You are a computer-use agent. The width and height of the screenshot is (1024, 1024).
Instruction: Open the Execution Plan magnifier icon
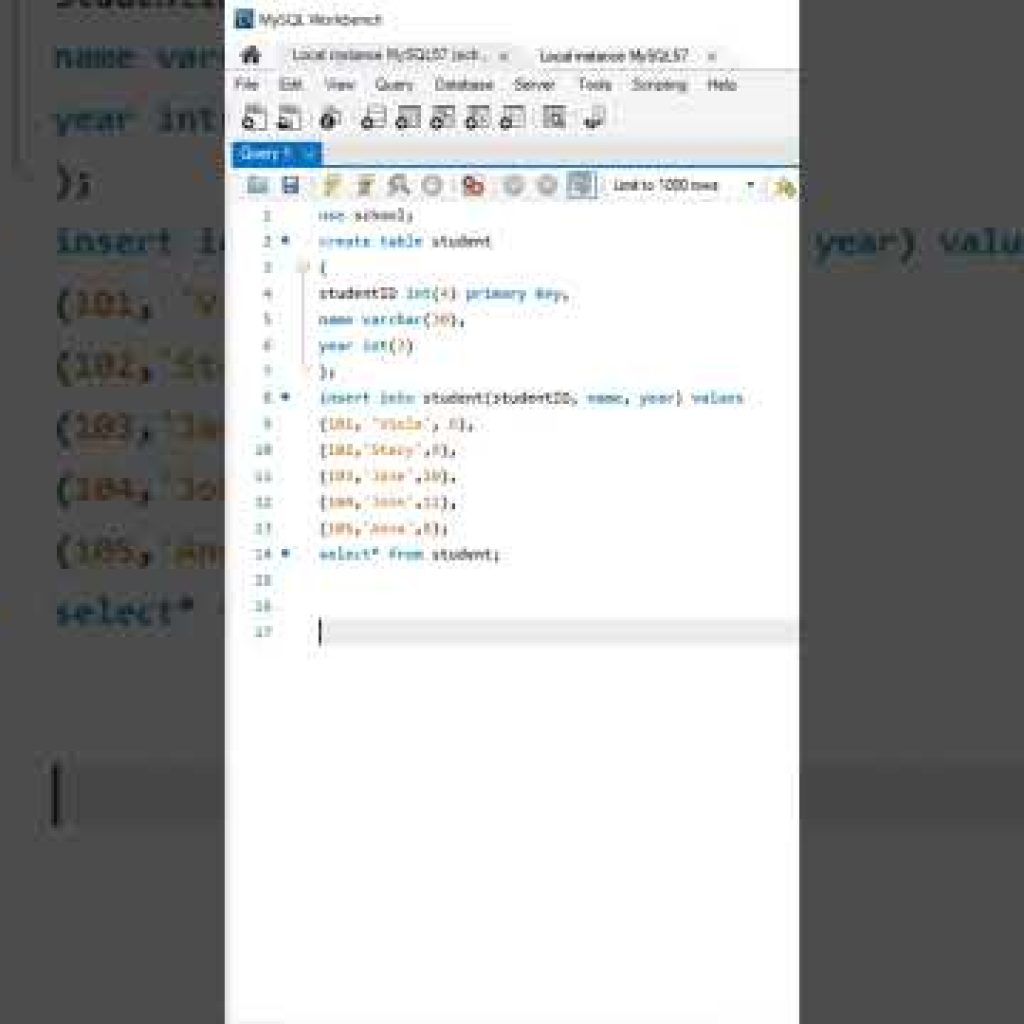tap(399, 185)
